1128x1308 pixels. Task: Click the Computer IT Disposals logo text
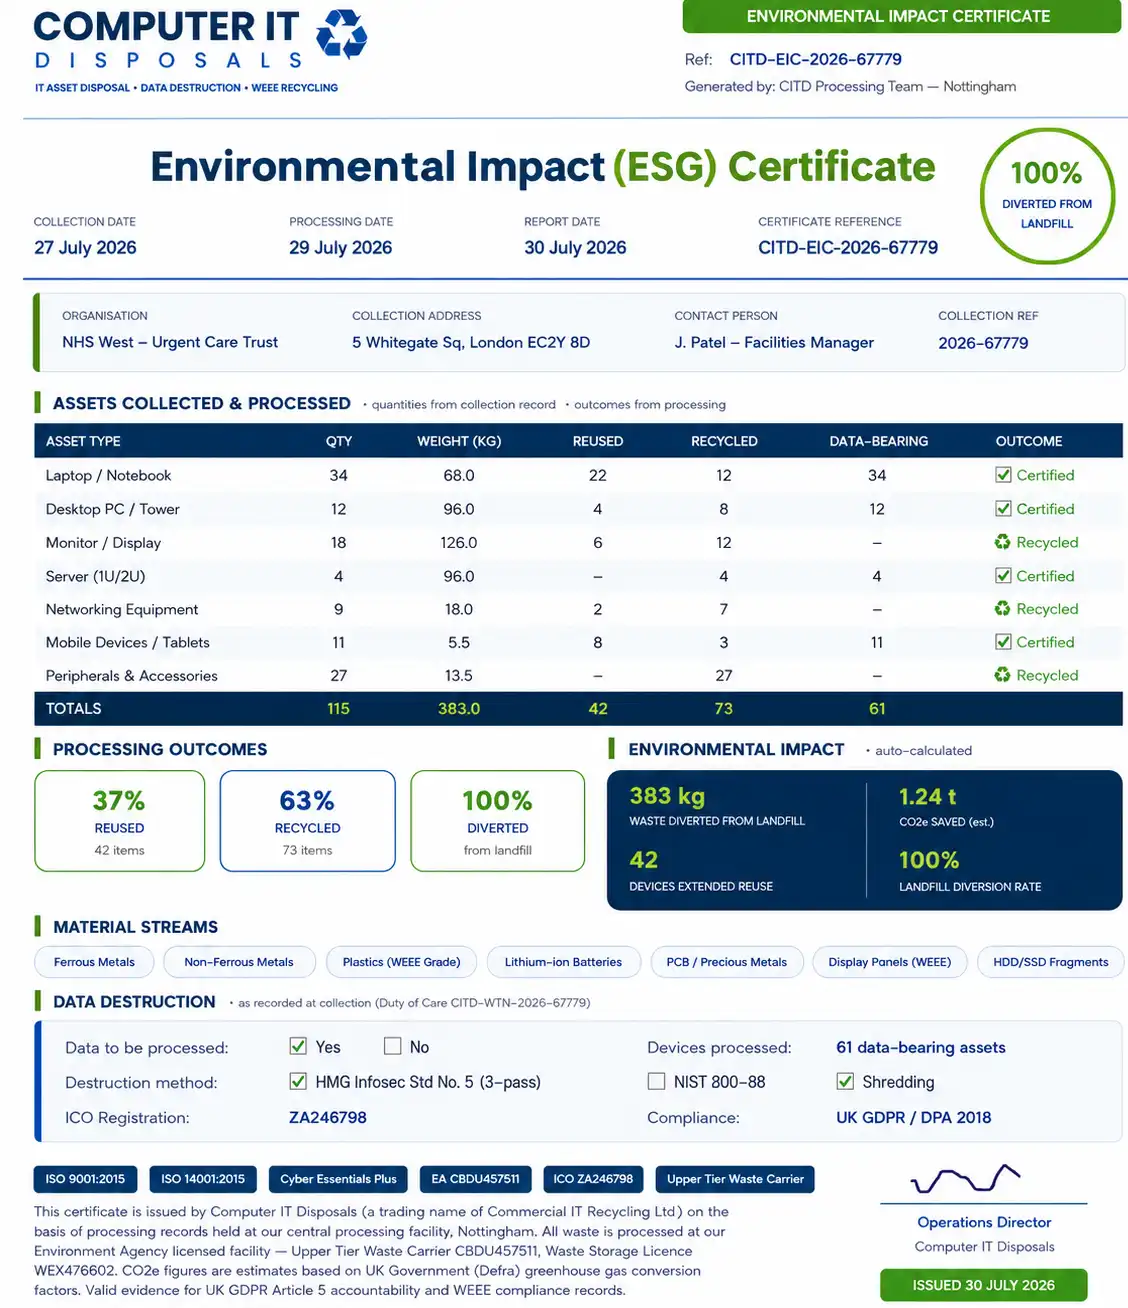168,41
